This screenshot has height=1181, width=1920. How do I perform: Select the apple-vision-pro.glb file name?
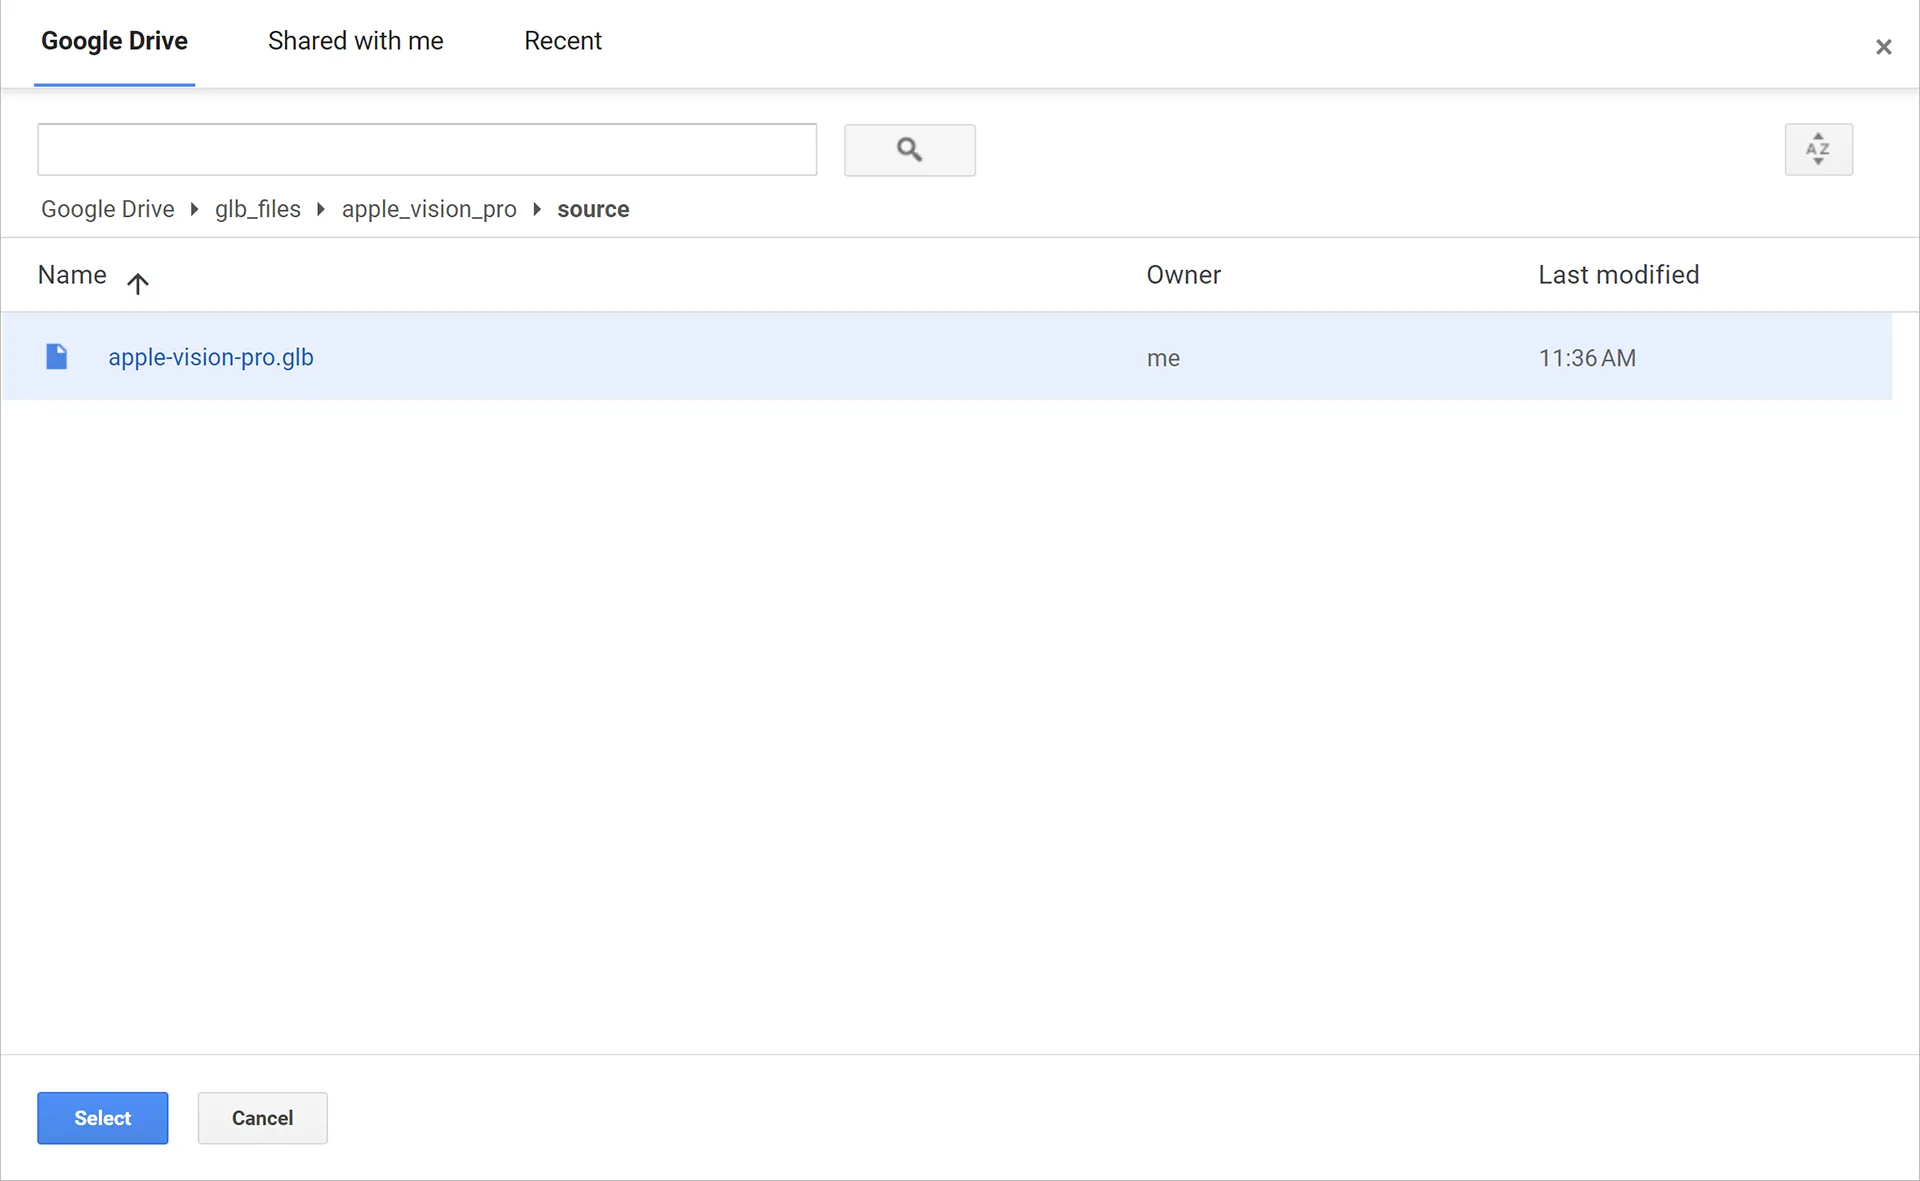211,357
